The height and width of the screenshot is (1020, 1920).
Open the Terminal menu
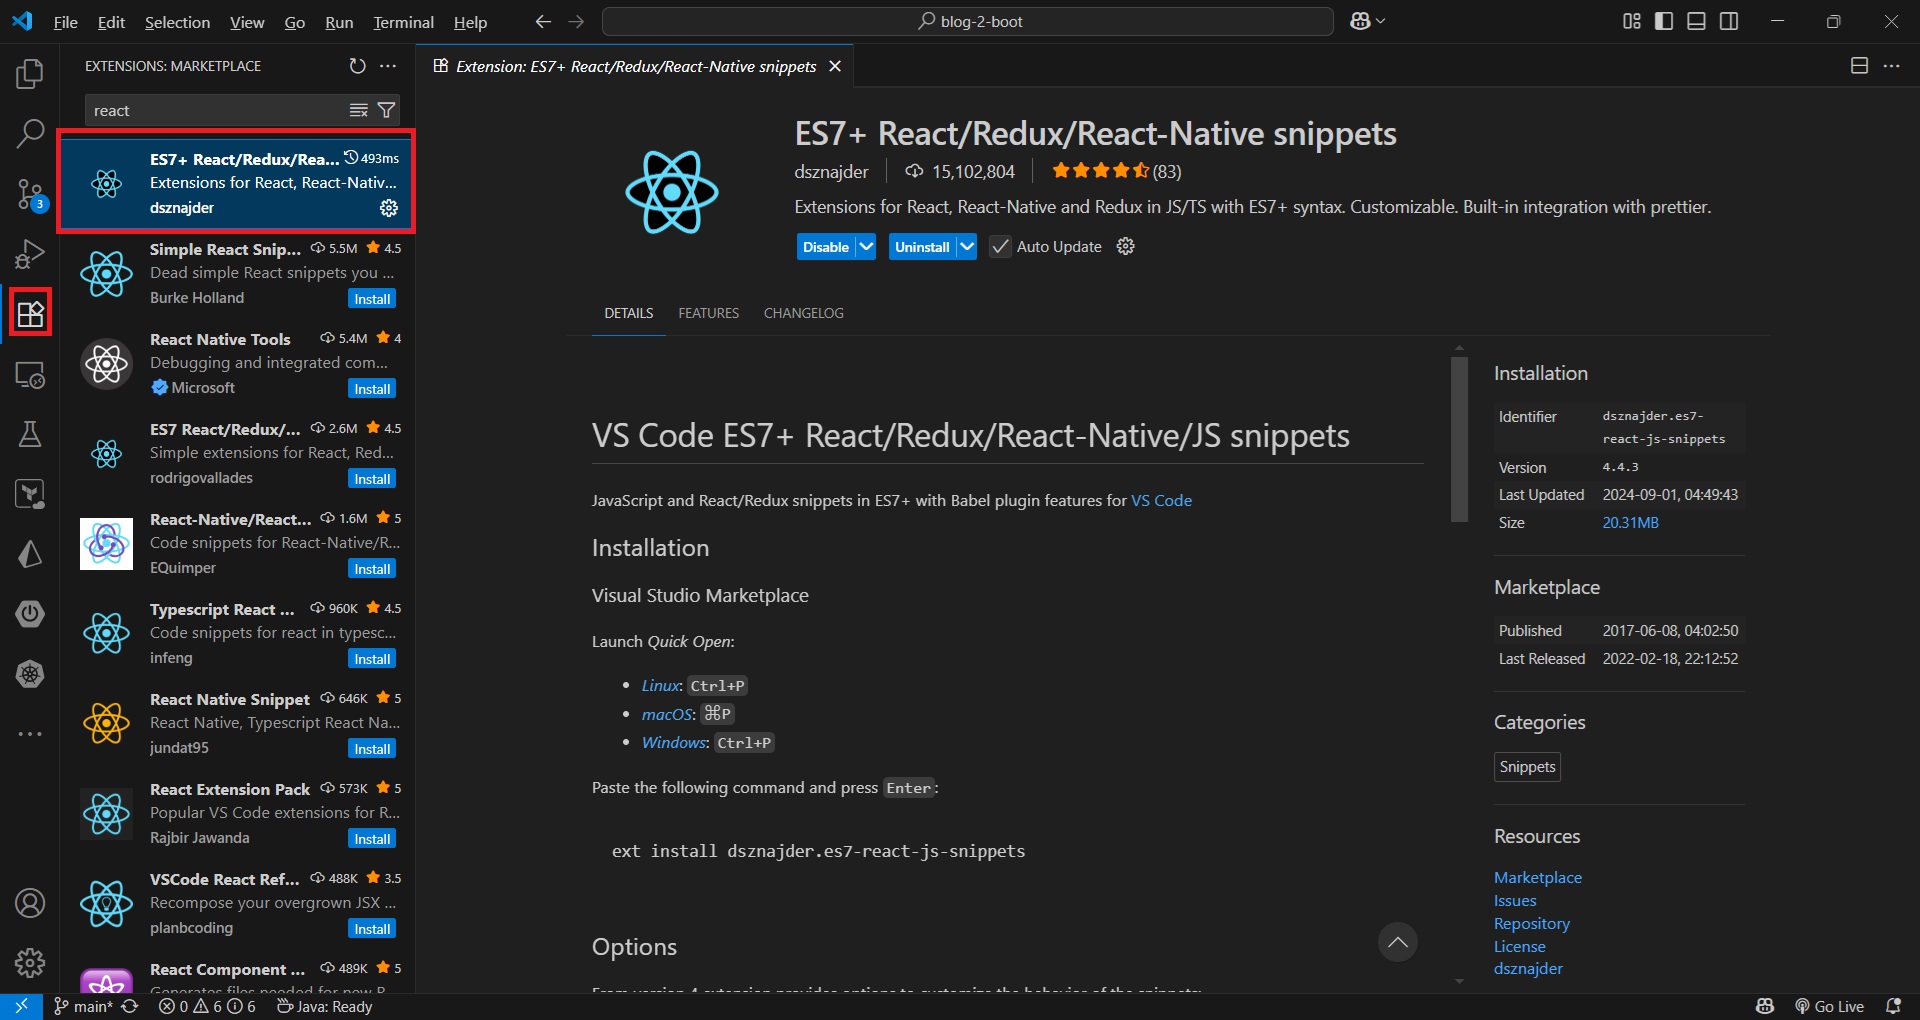tap(403, 22)
